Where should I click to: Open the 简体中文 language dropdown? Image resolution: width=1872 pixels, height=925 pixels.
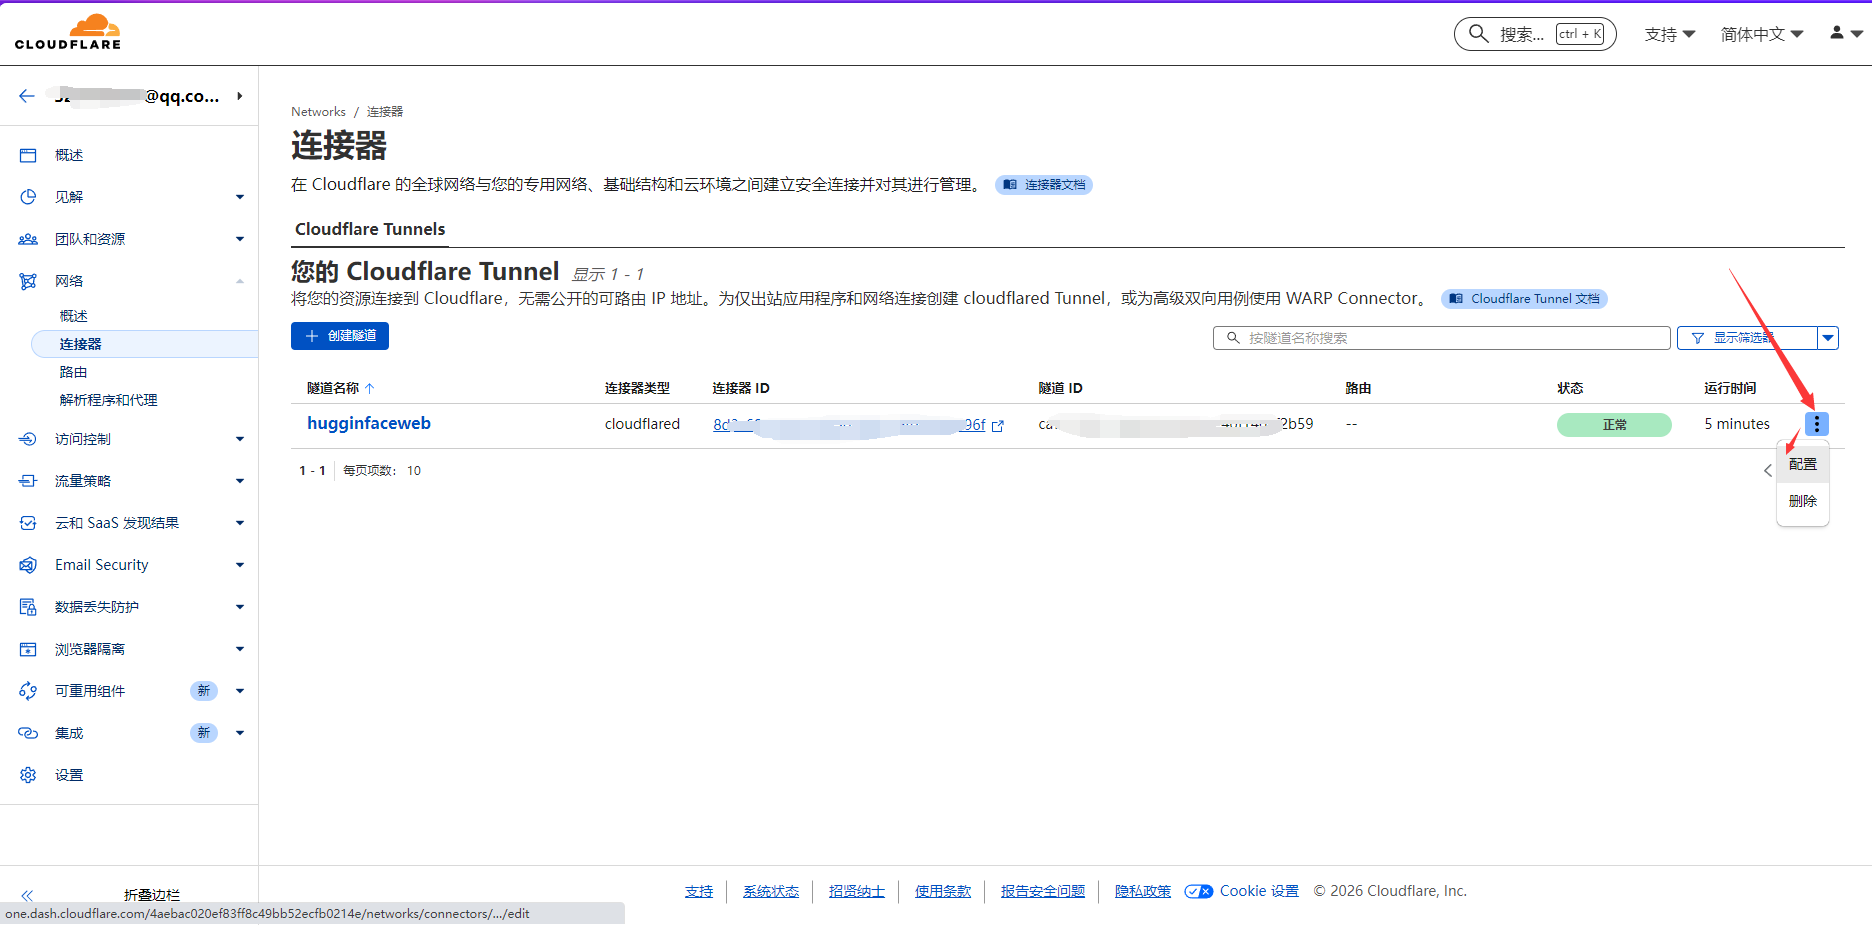coord(1761,34)
